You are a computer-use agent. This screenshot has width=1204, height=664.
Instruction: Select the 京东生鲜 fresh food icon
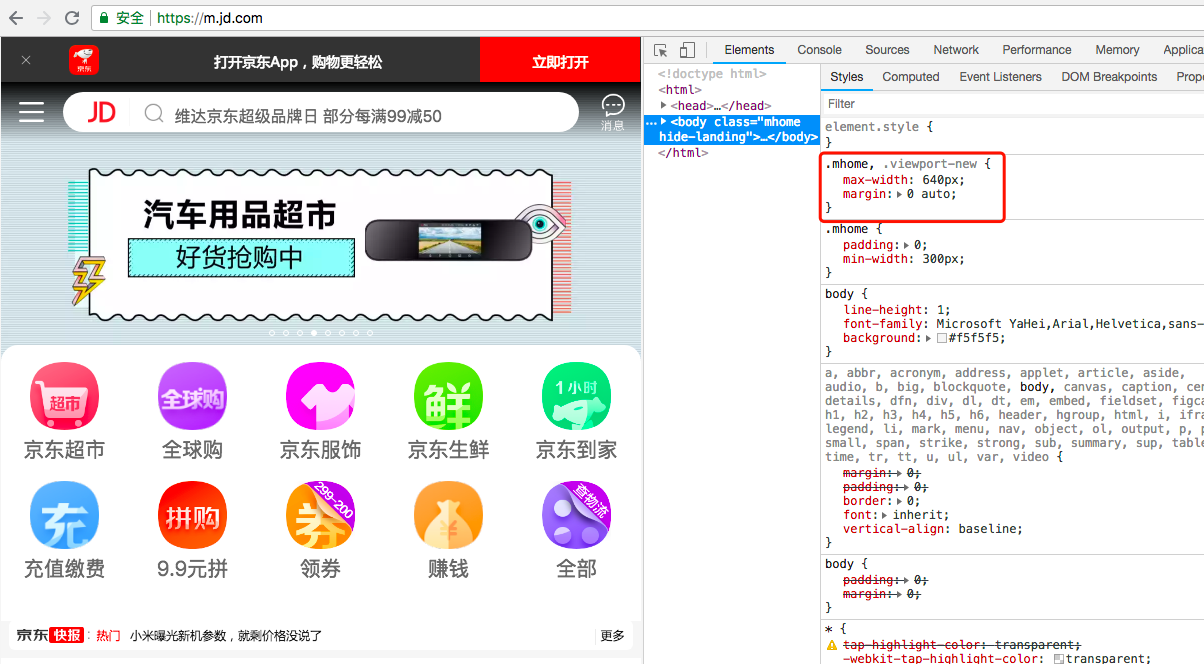pos(448,397)
